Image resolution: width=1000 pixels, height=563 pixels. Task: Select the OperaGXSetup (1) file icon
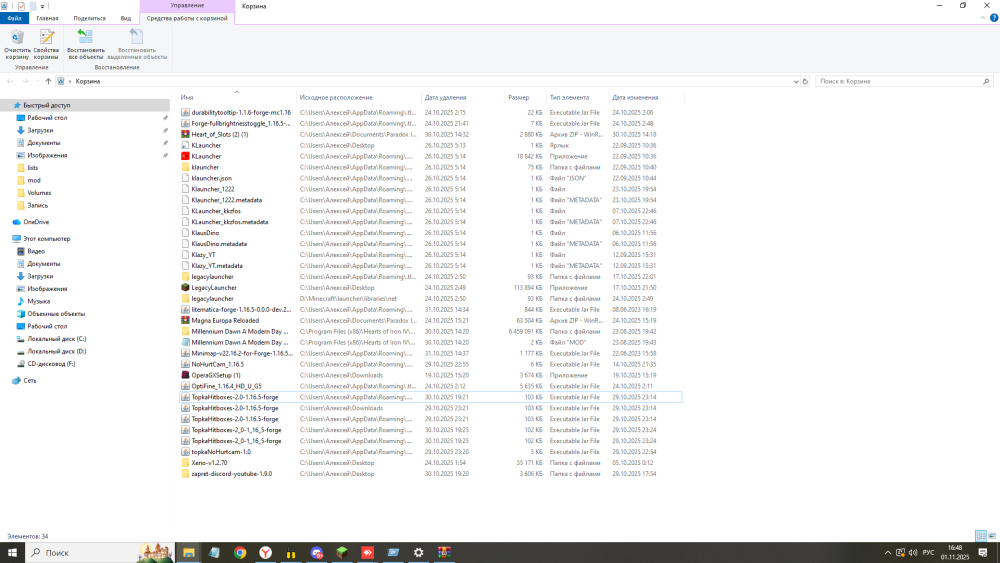(185, 375)
